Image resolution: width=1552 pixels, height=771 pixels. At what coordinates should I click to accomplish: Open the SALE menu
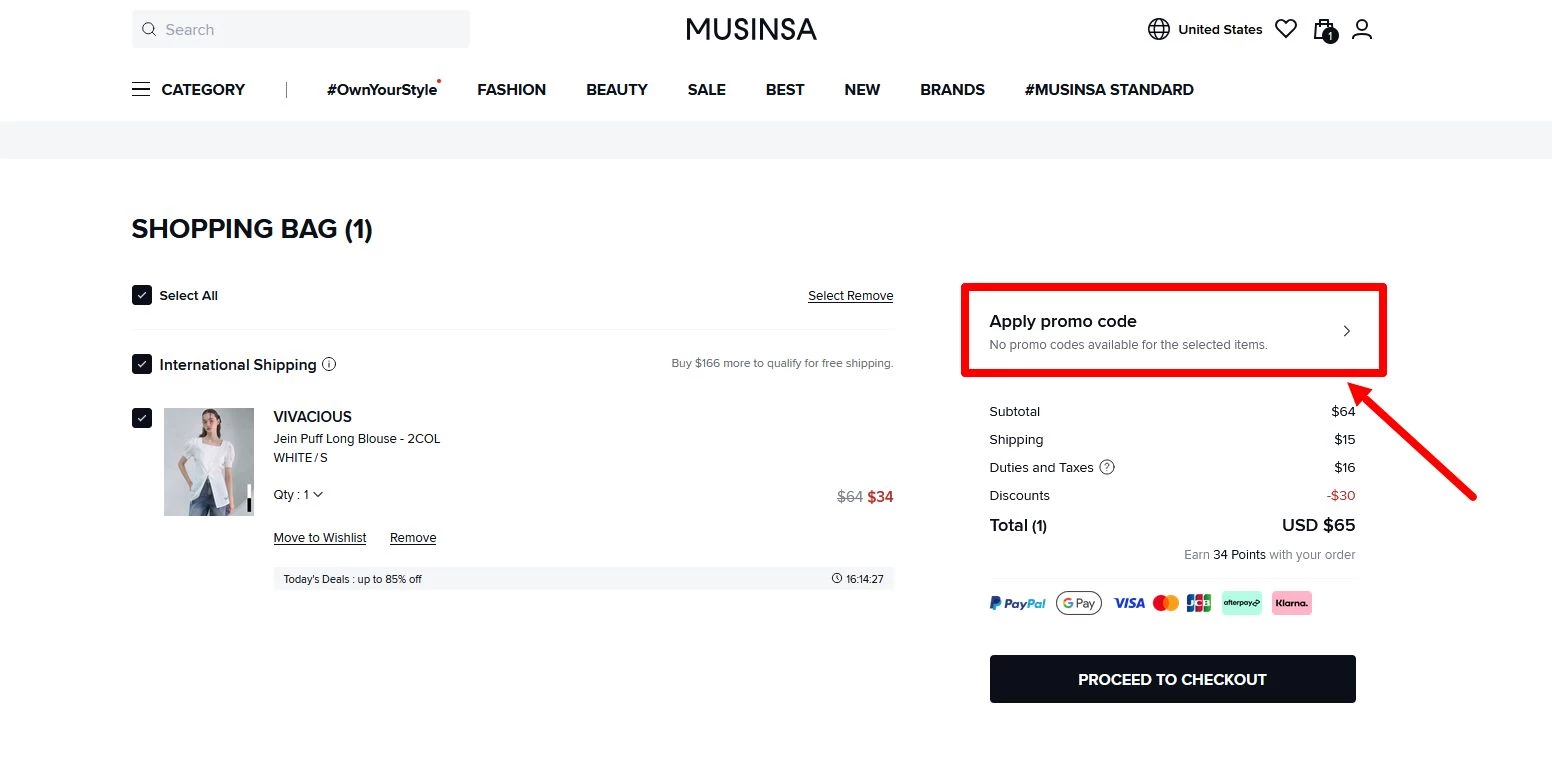707,89
